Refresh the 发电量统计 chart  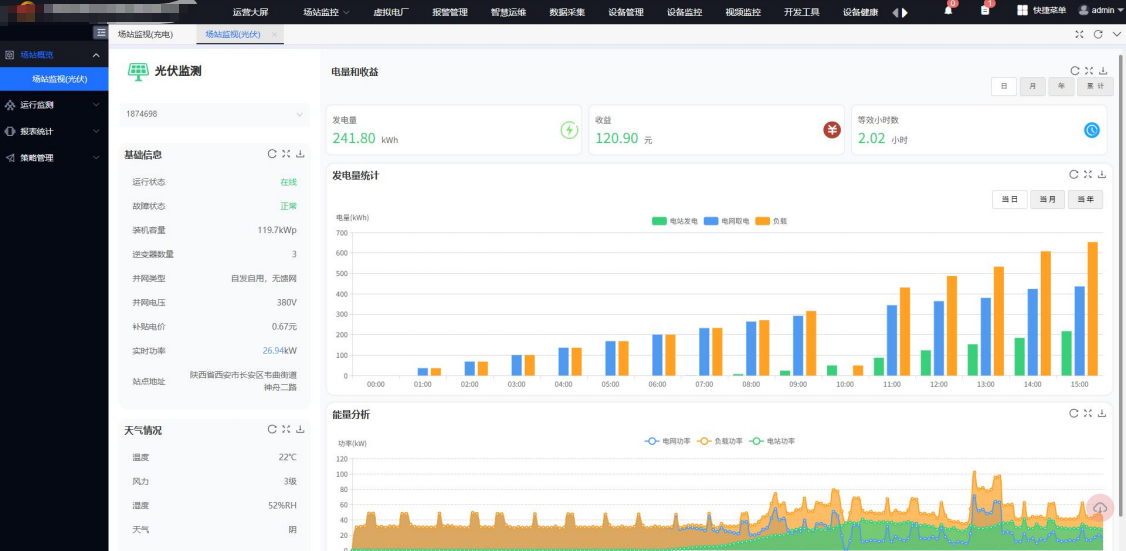tap(1074, 174)
